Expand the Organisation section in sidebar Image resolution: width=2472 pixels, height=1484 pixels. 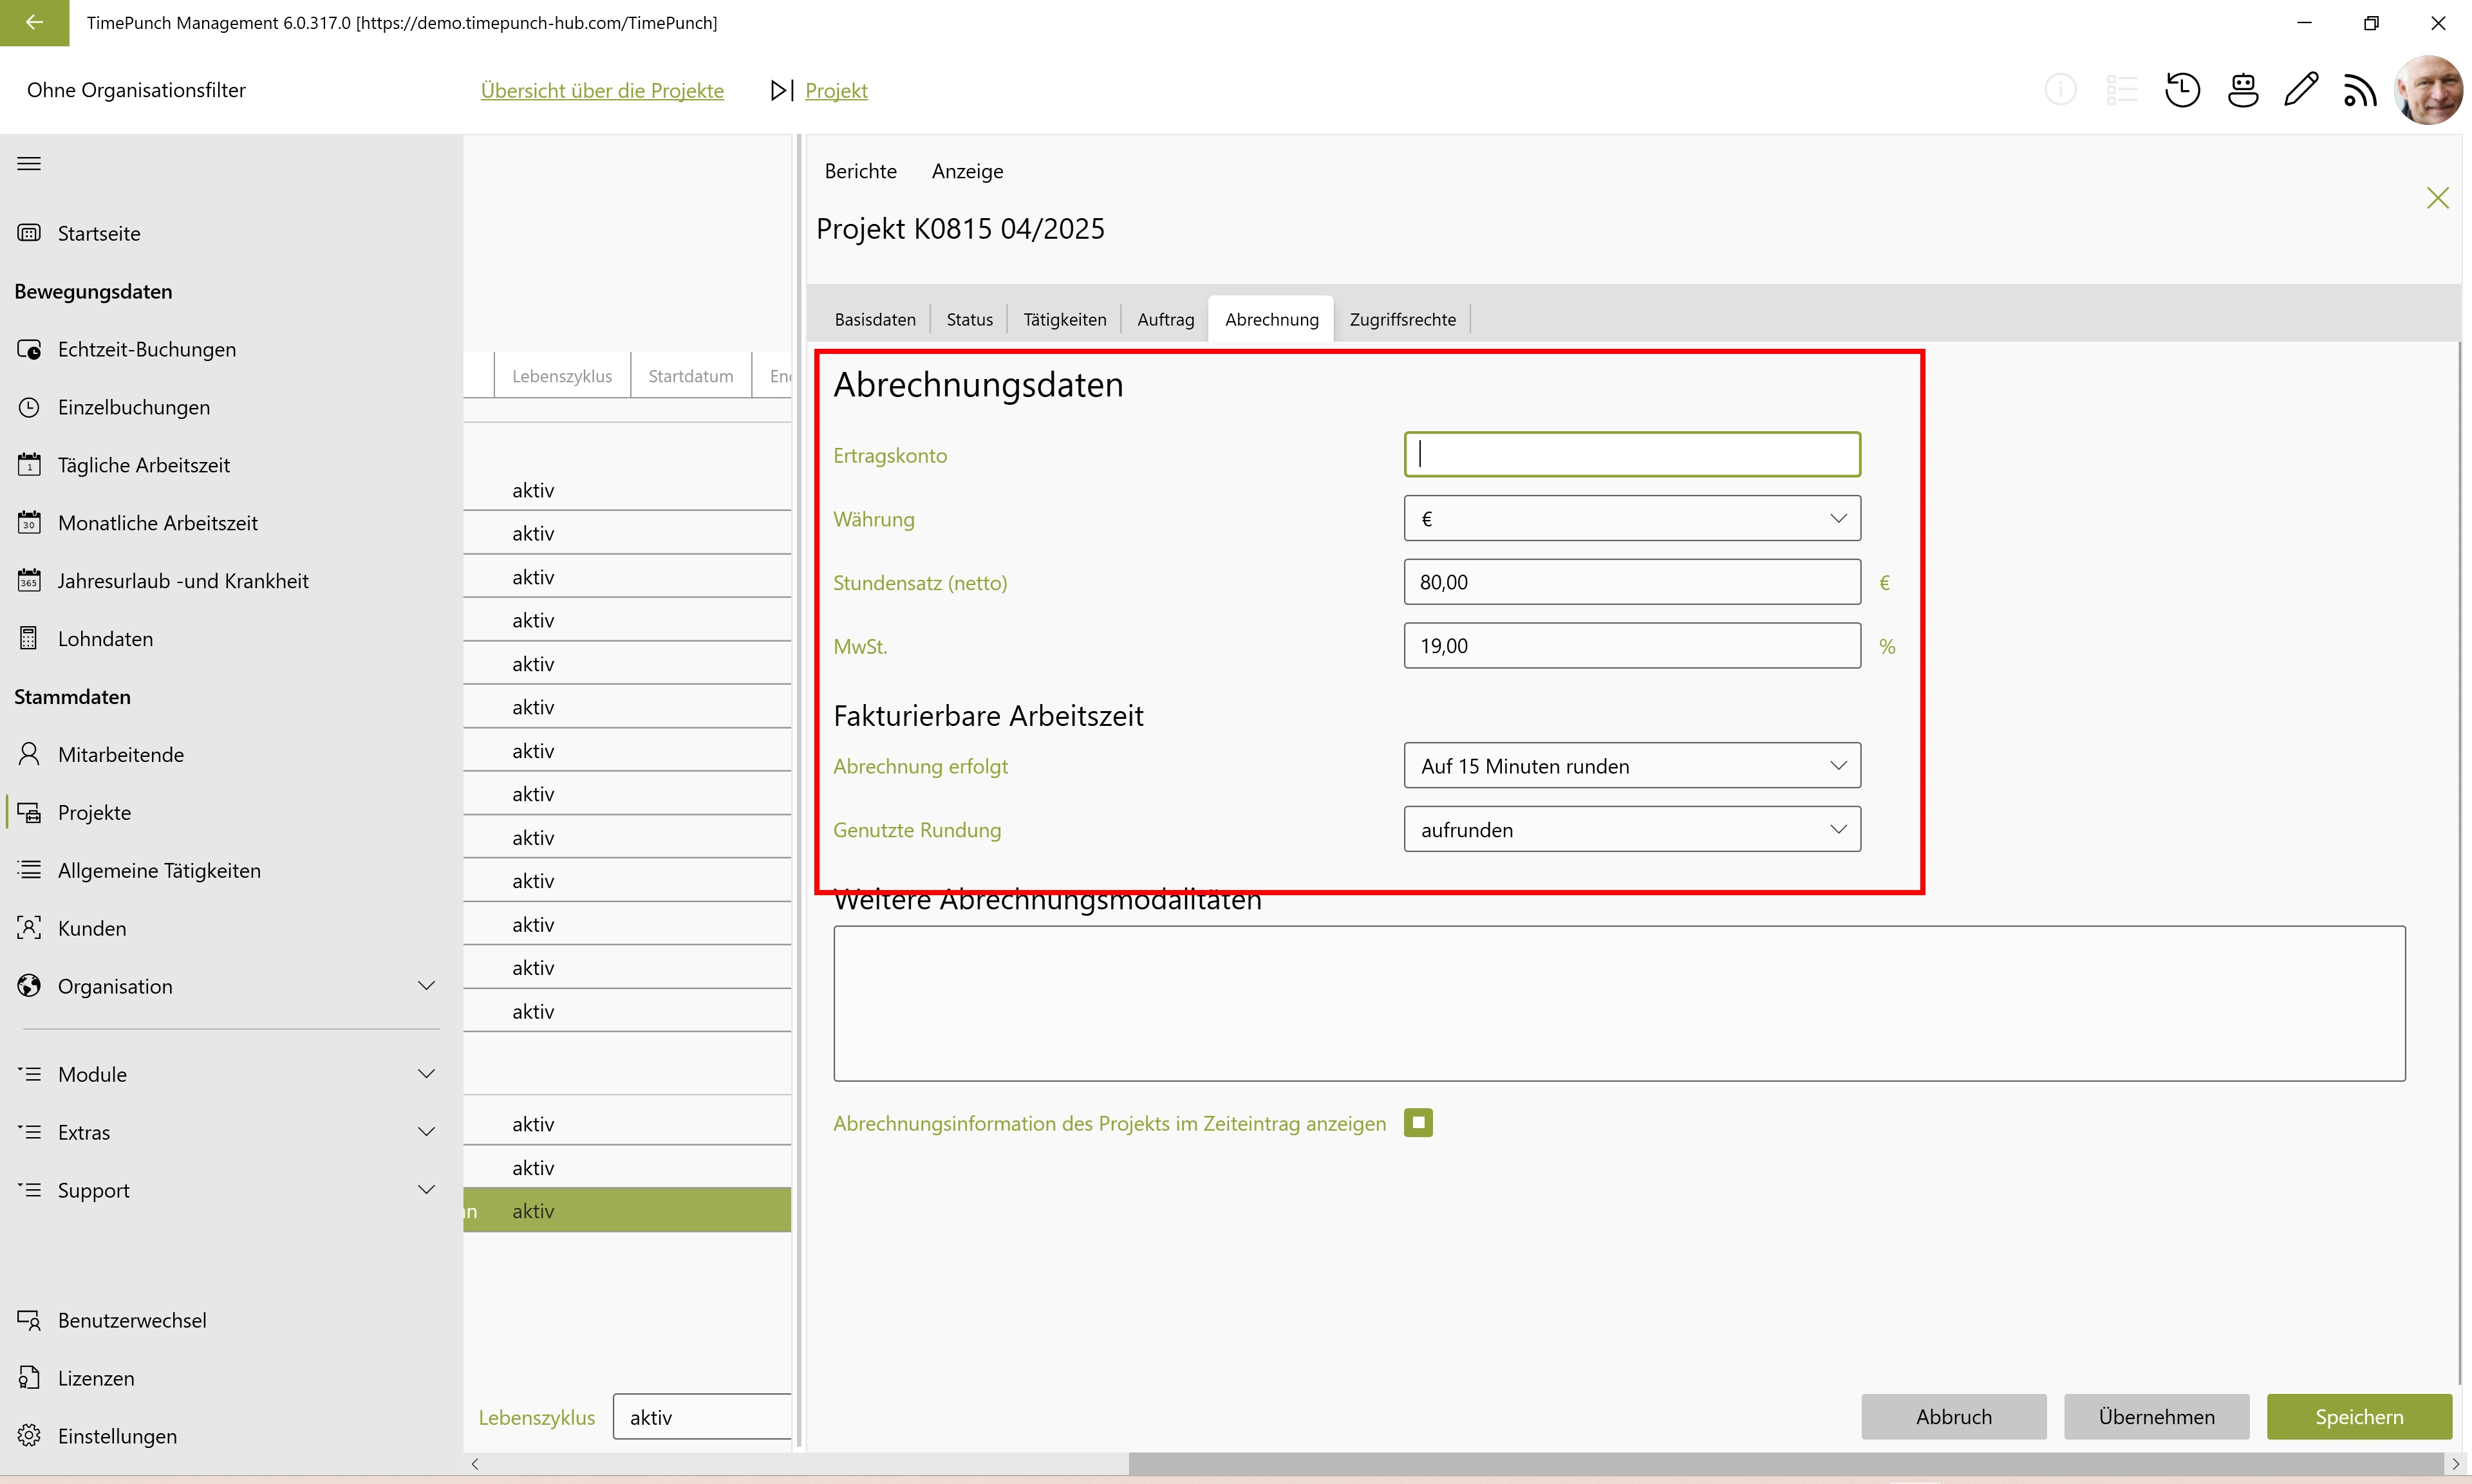tap(426, 986)
